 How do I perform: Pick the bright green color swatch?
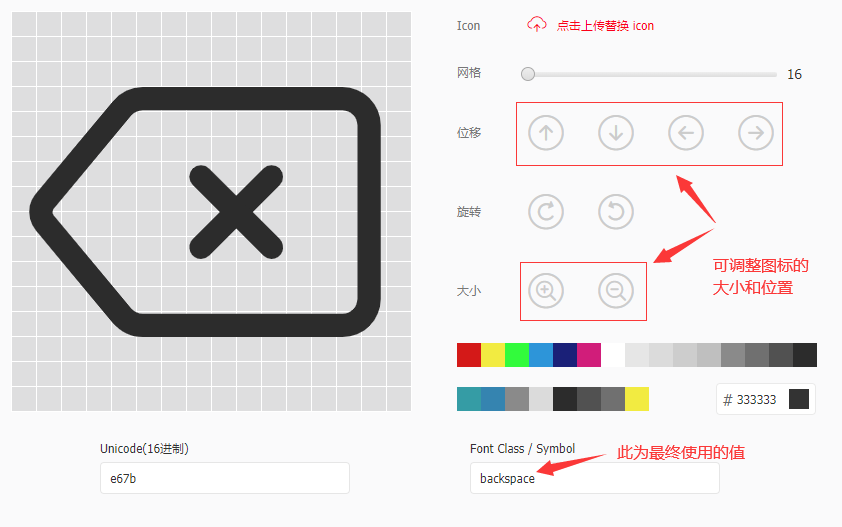click(517, 355)
